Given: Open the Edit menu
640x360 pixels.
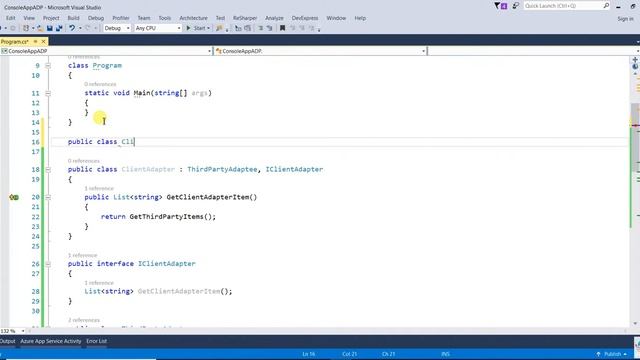Looking at the screenshot, I should click(x=11, y=18).
